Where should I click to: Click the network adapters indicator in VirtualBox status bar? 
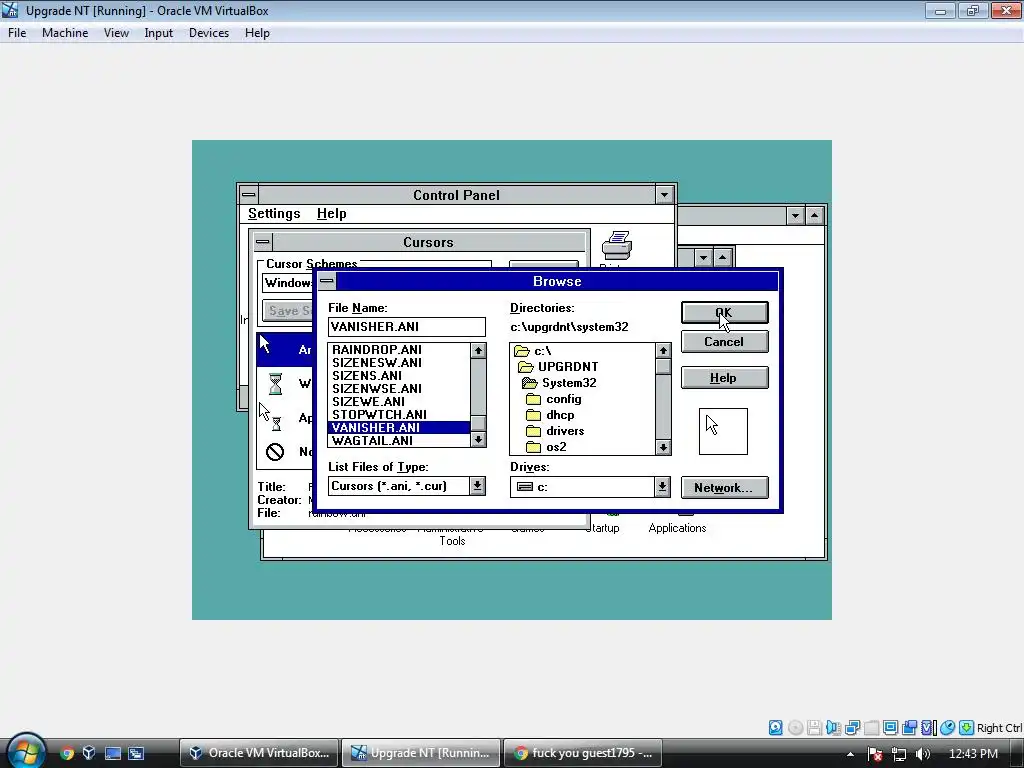click(852, 728)
